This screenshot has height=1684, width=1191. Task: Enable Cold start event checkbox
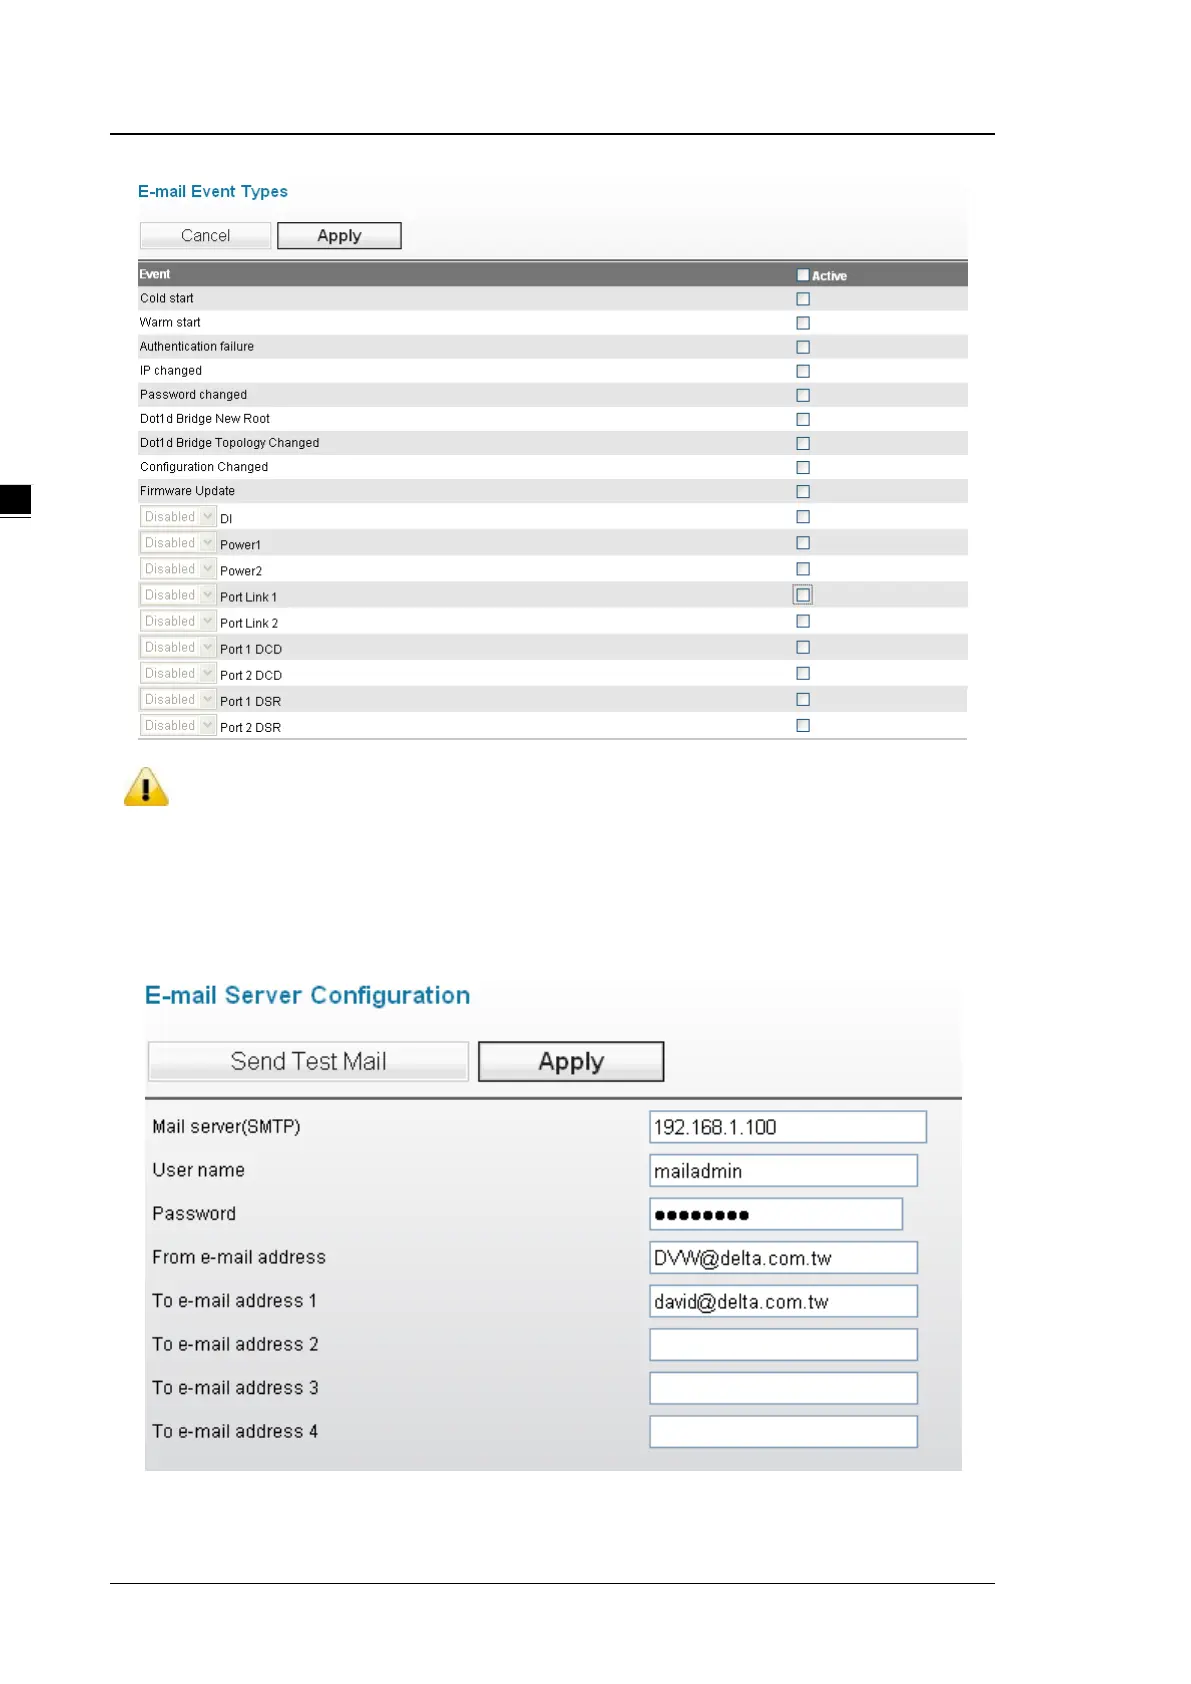(803, 299)
